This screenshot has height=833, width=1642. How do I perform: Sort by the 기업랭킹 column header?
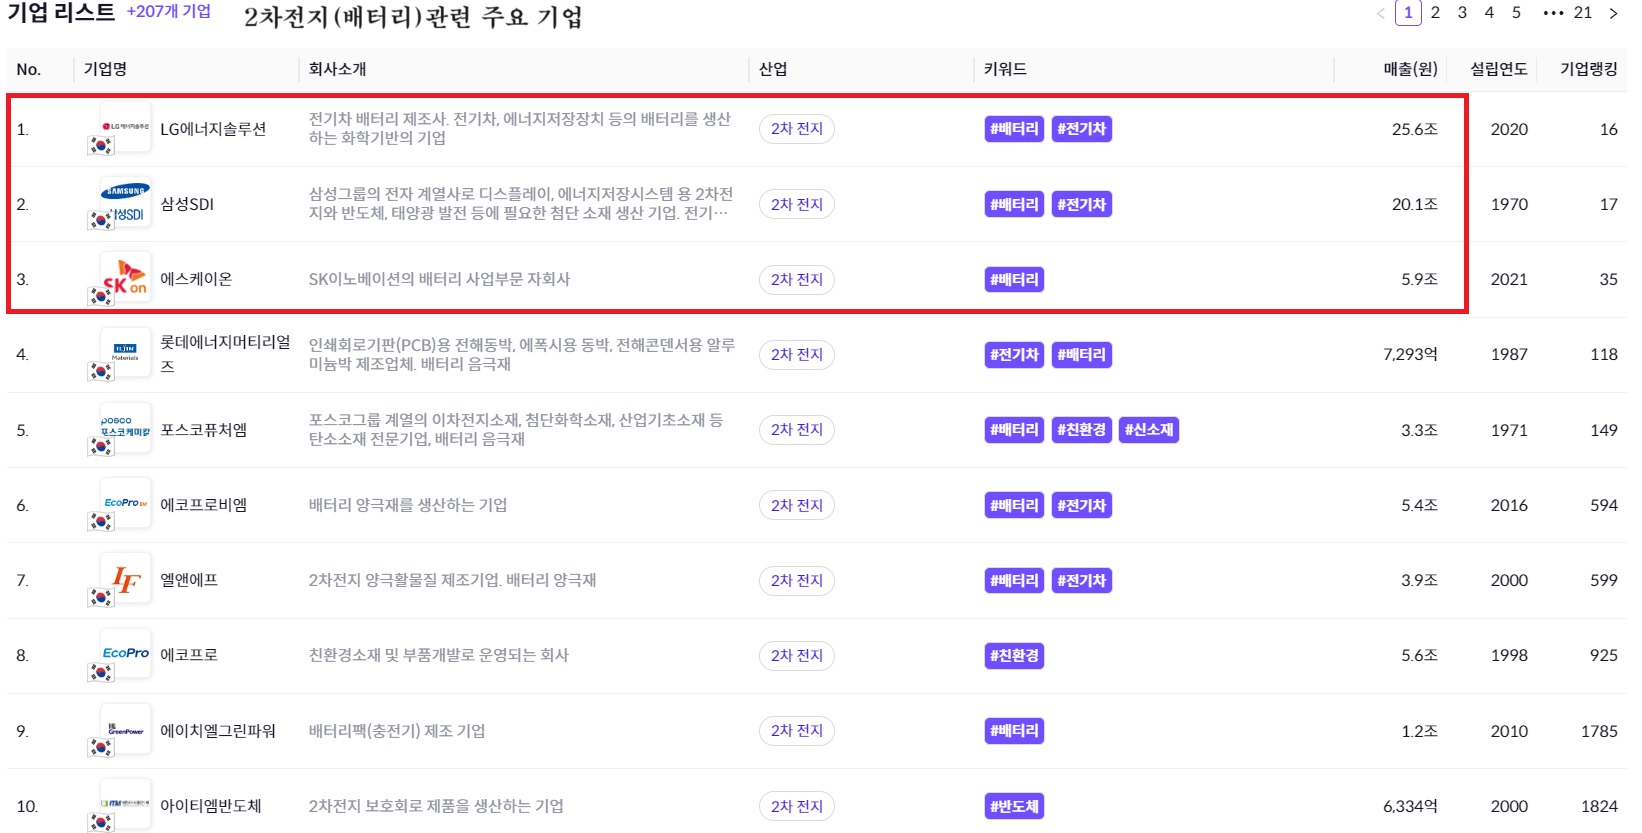(1589, 69)
